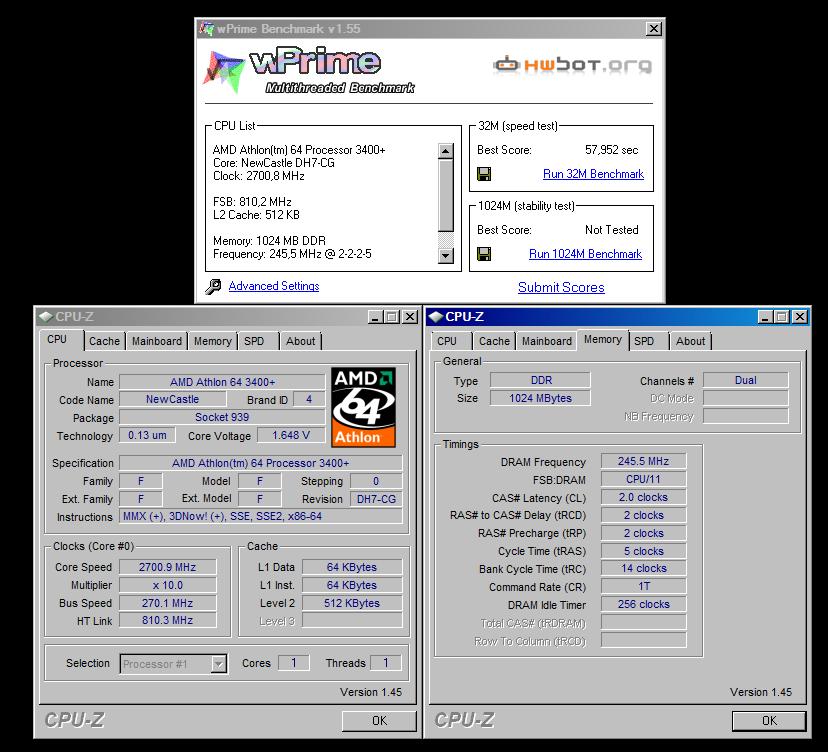Open the Processor #1 selection dropdown
Screen dimensions: 828x752
tap(218, 664)
